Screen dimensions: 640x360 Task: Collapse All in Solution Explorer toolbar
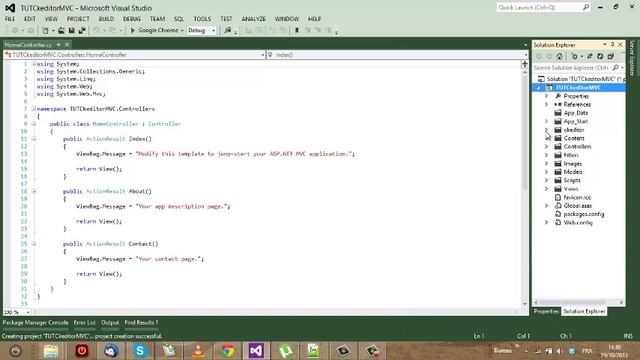[x=611, y=56]
